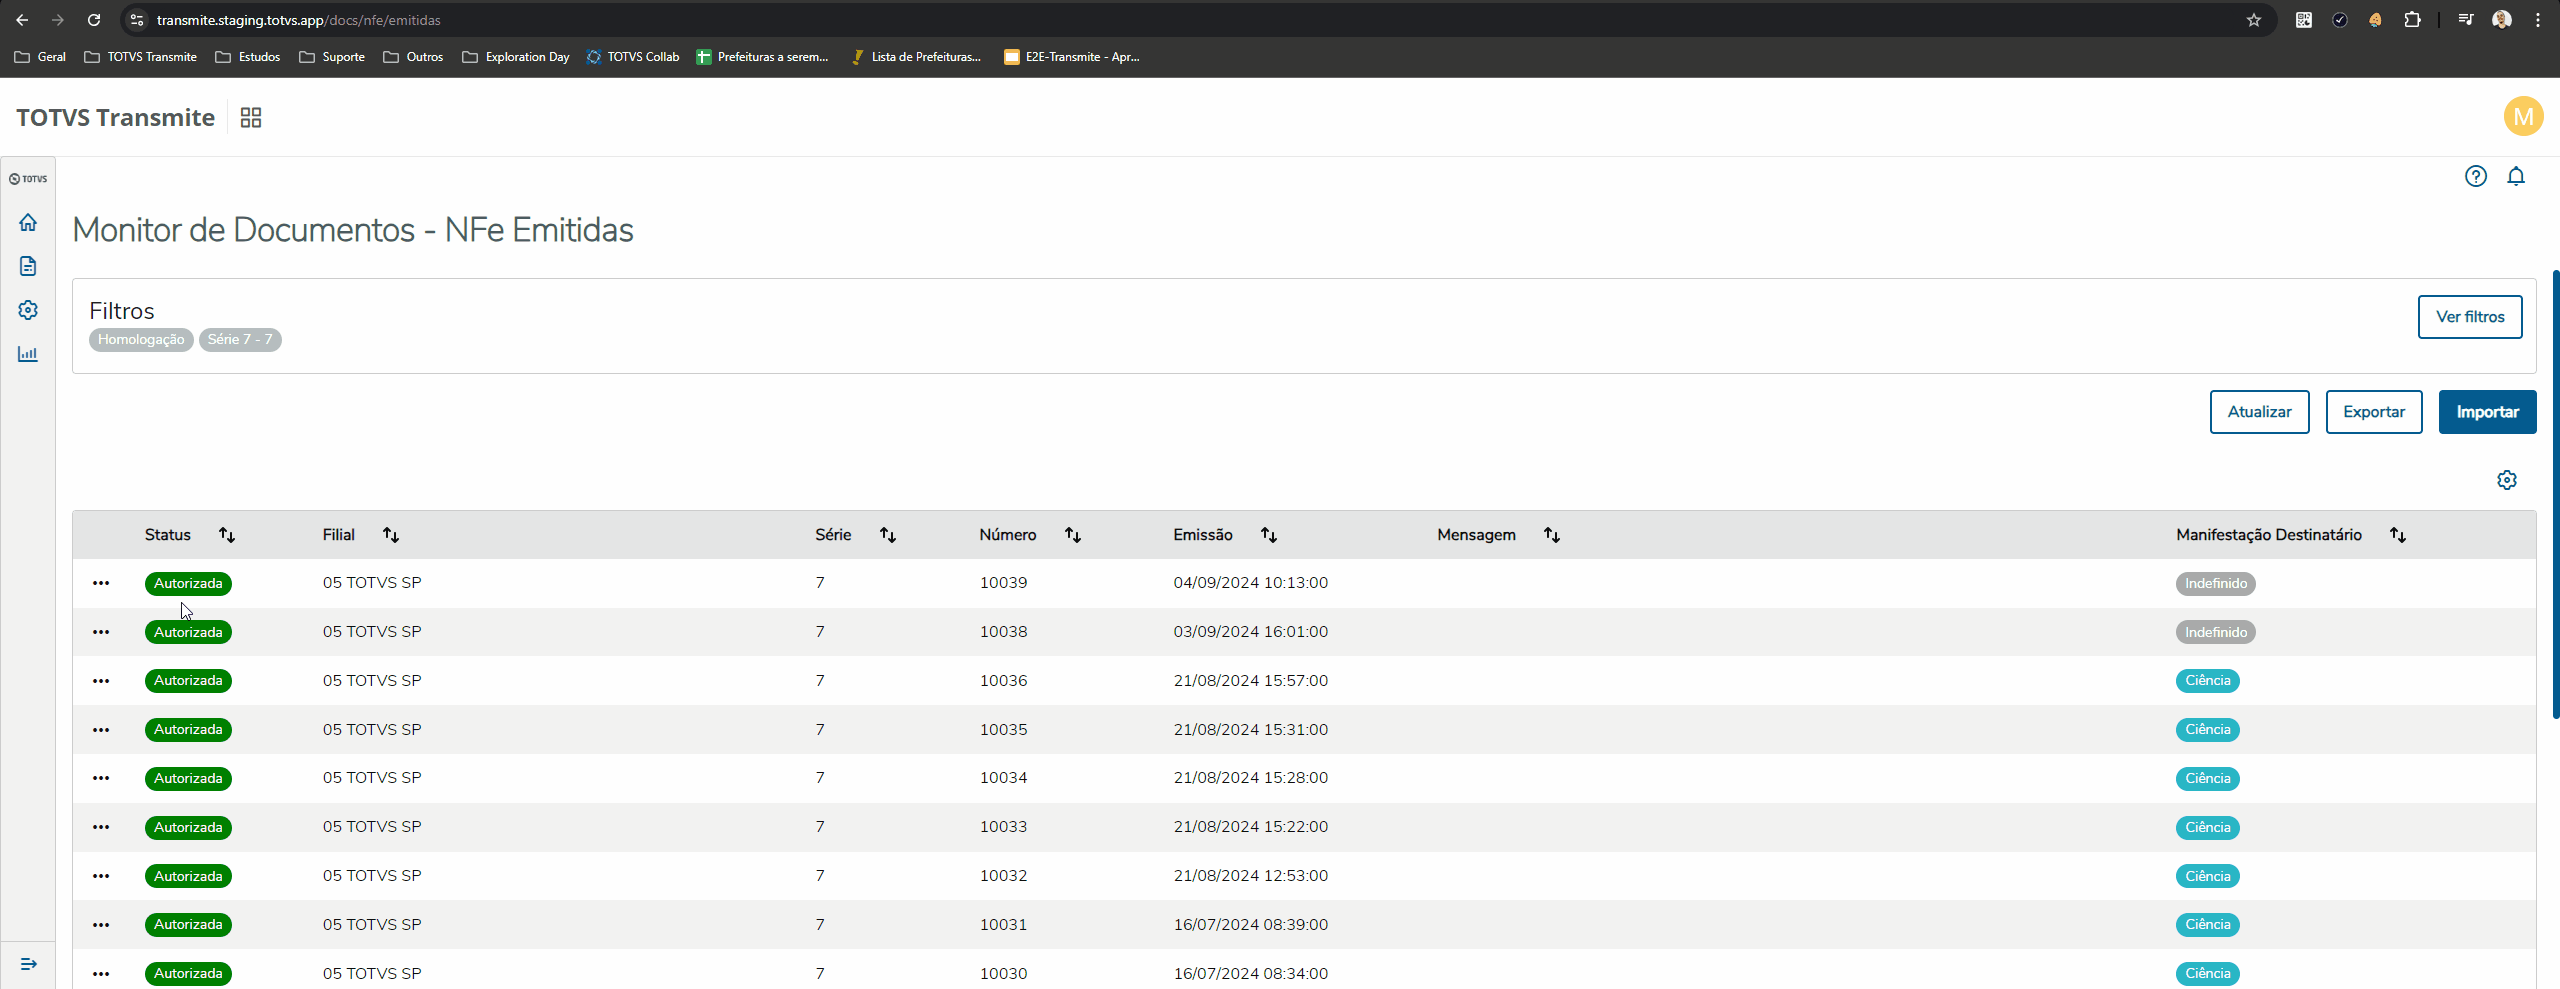Image resolution: width=2560 pixels, height=989 pixels.
Task: Open the Prefeituras a serem bookmark
Action: point(762,57)
